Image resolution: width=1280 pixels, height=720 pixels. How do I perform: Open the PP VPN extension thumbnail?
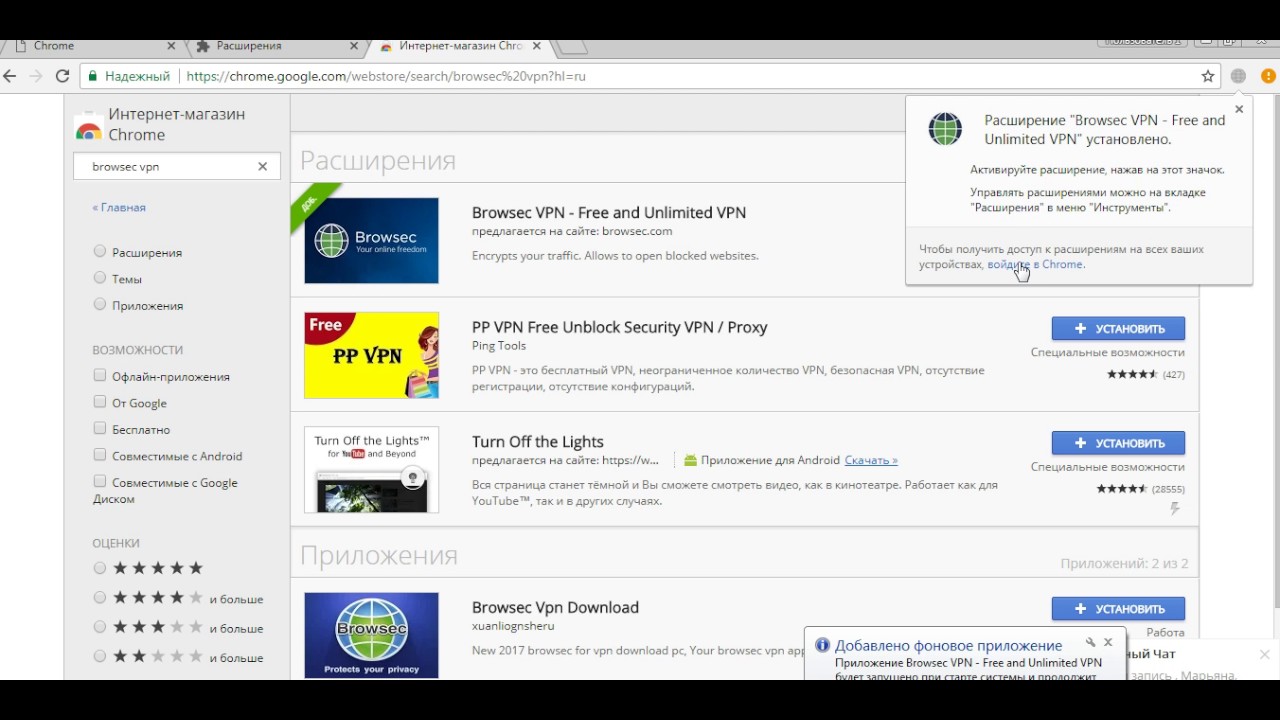371,355
